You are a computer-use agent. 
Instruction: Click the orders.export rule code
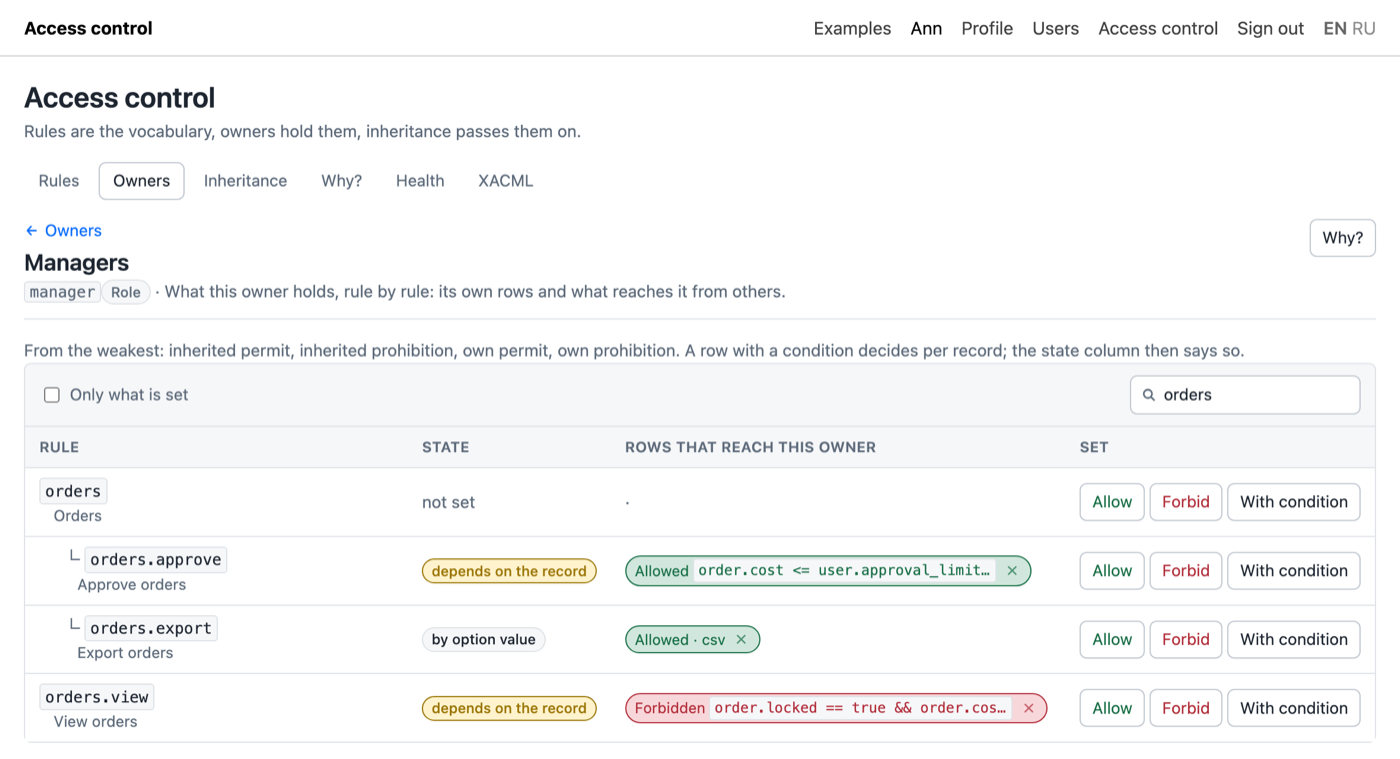(151, 628)
